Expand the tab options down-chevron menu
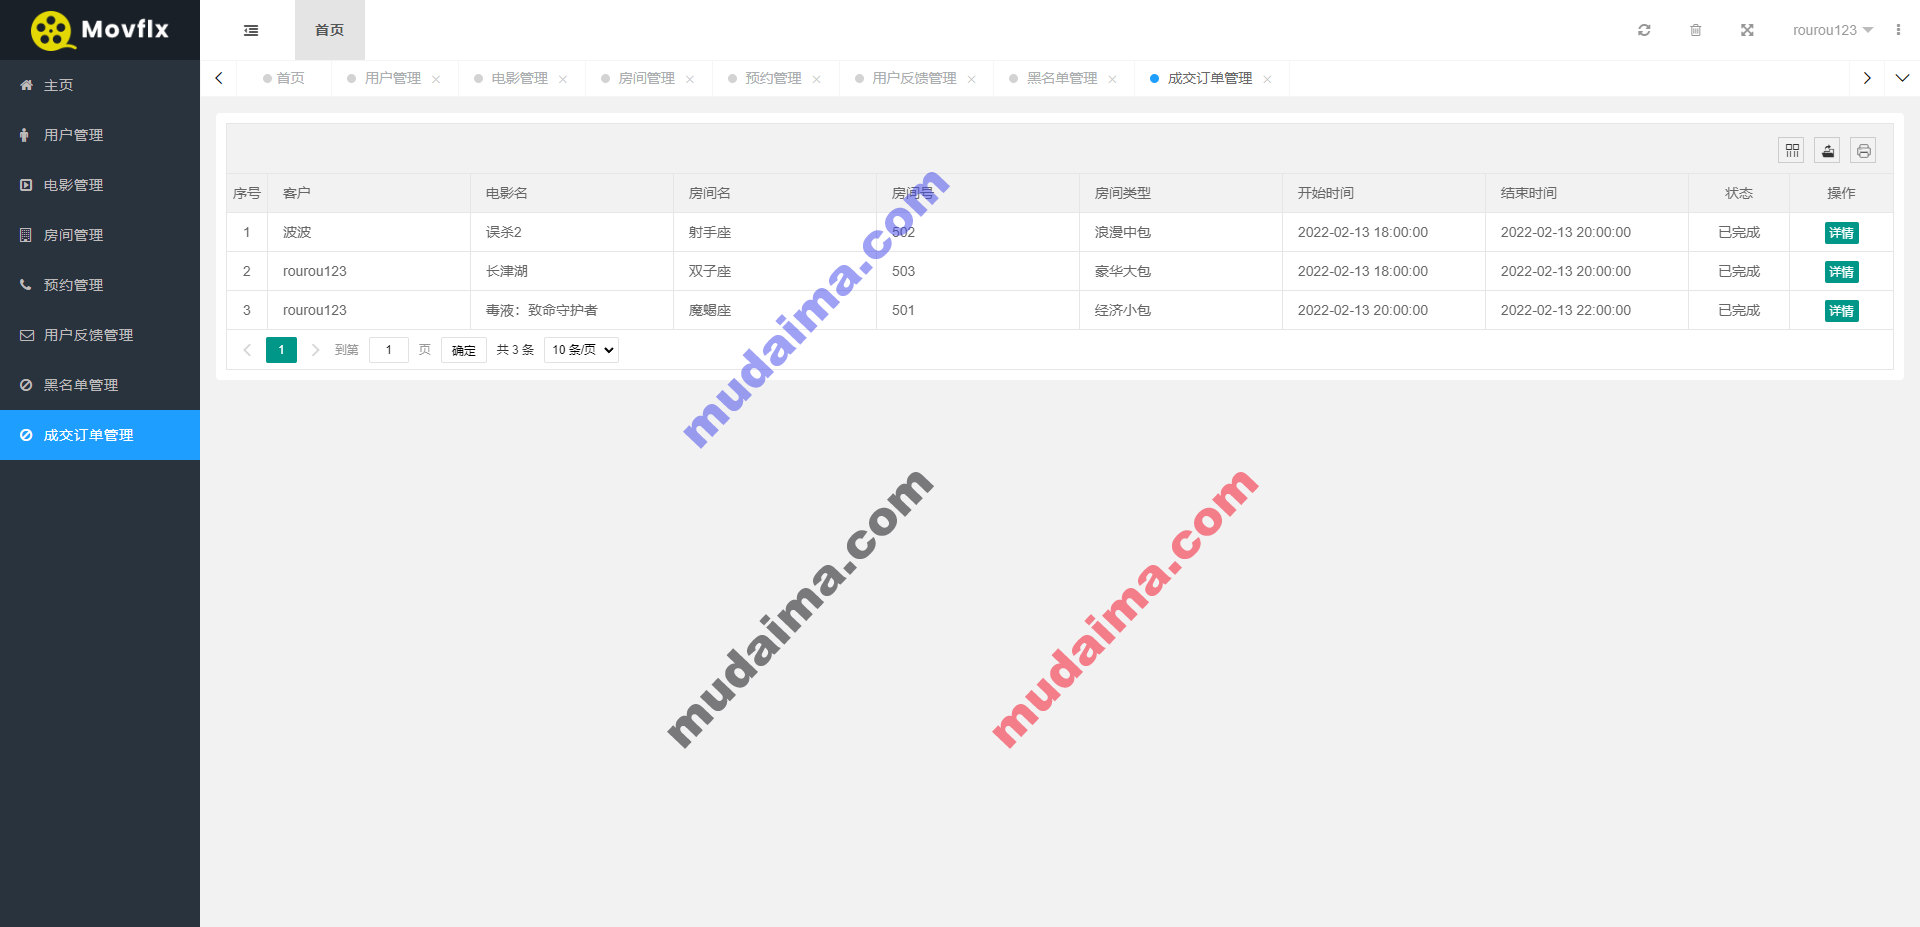 click(x=1902, y=78)
